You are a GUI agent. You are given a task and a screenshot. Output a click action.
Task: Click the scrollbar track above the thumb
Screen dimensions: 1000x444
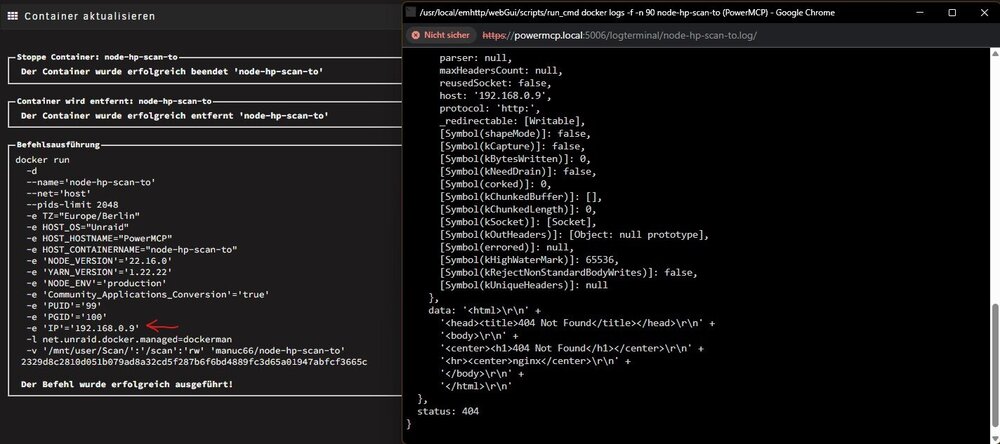coord(996,179)
